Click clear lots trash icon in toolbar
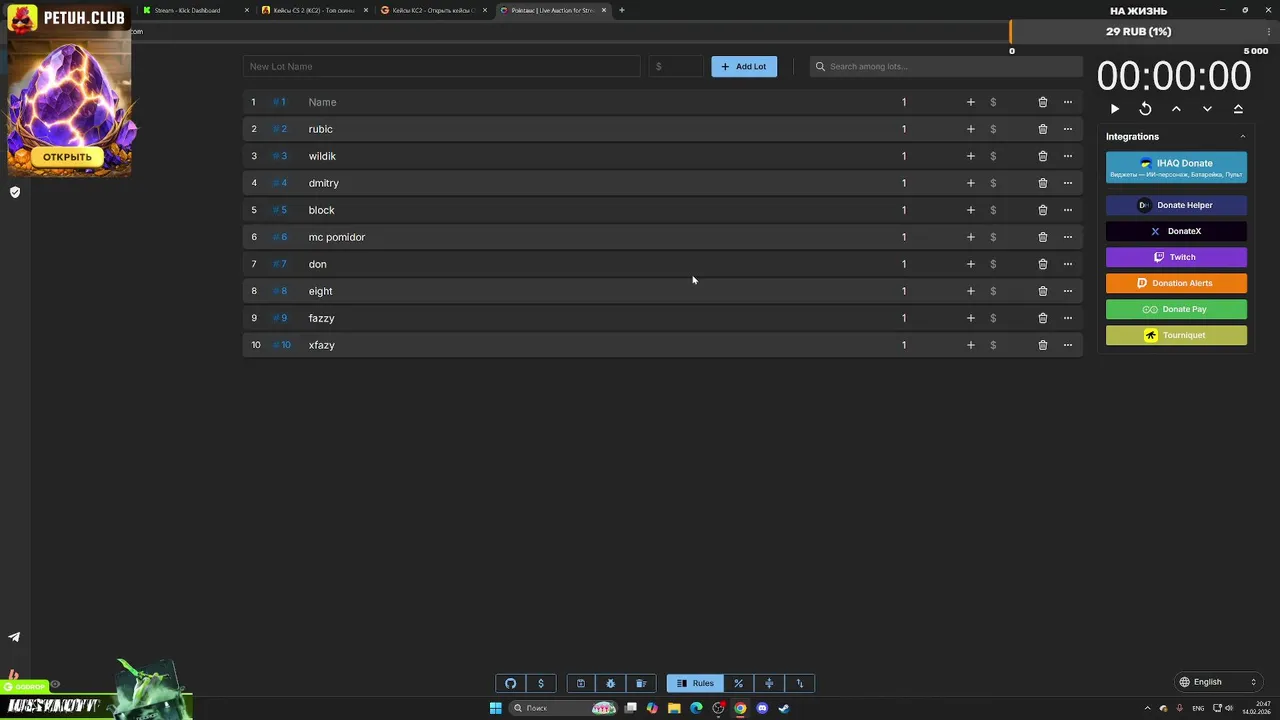 click(641, 683)
